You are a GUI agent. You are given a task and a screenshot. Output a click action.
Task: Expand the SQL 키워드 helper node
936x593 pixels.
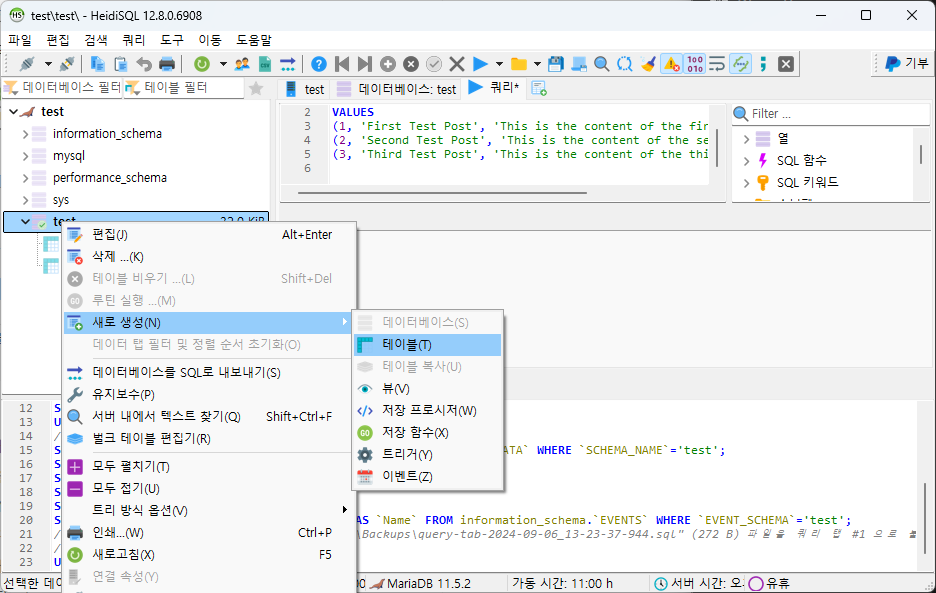(746, 183)
